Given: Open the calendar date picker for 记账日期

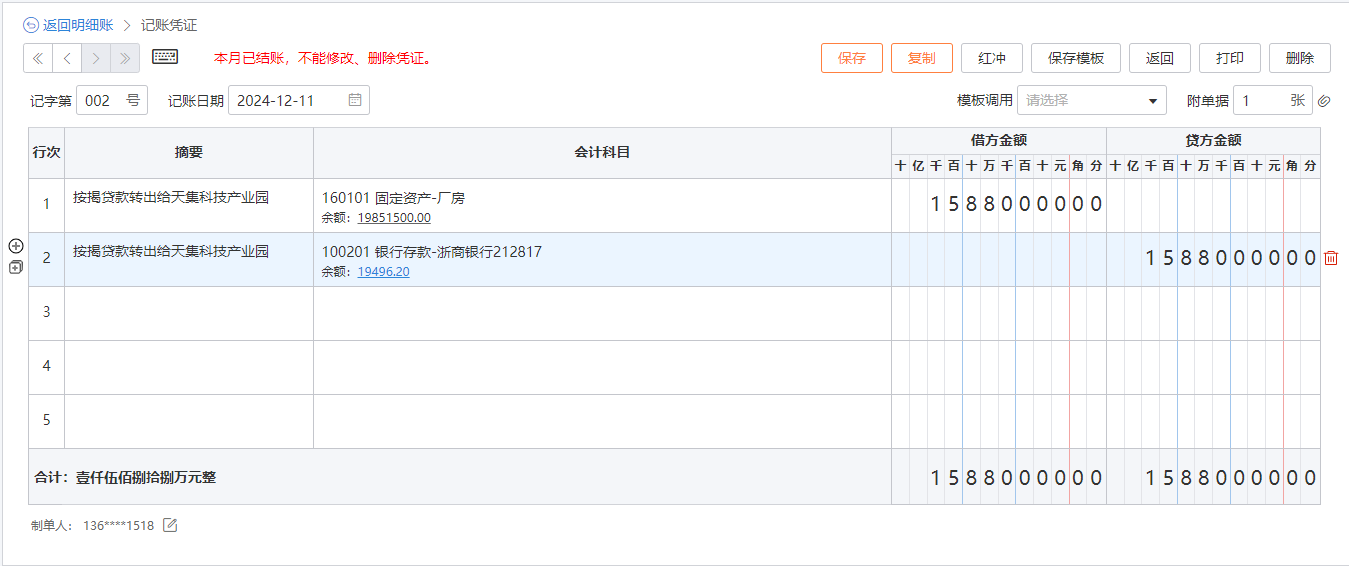Looking at the screenshot, I should (x=355, y=100).
